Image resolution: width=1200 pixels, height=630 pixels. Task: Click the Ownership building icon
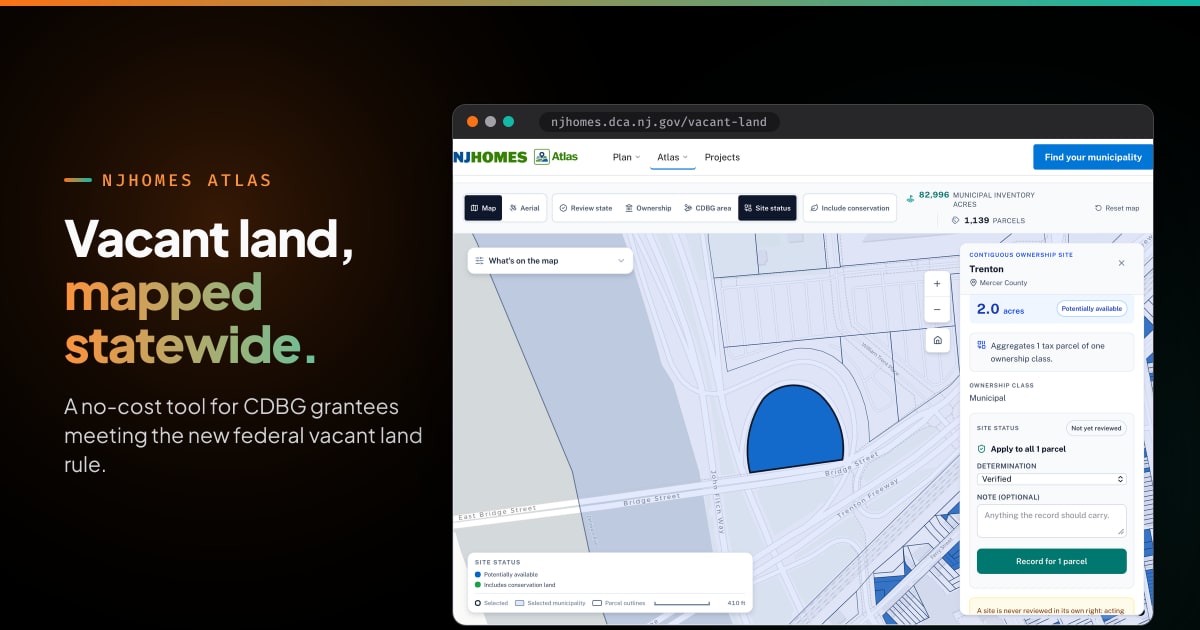pyautogui.click(x=628, y=208)
